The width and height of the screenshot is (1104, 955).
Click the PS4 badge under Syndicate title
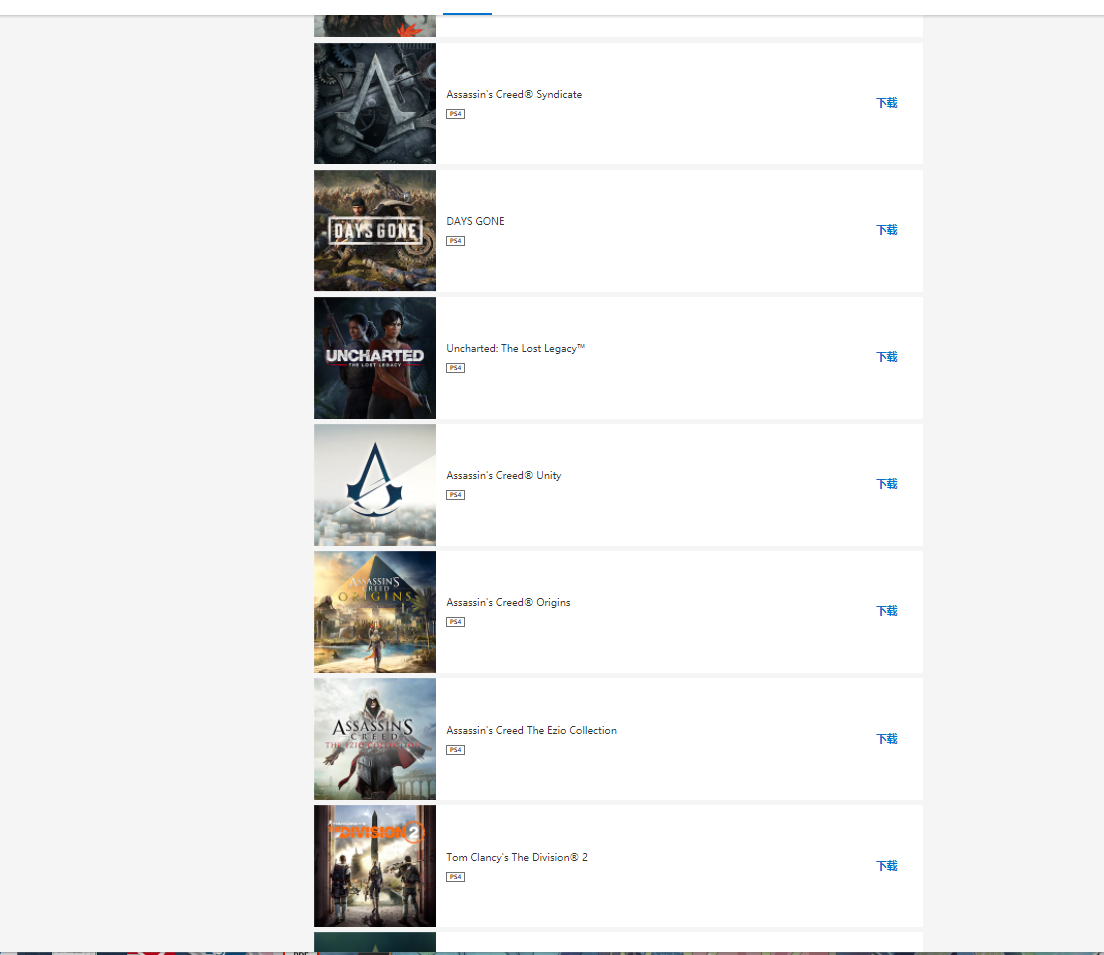click(455, 114)
